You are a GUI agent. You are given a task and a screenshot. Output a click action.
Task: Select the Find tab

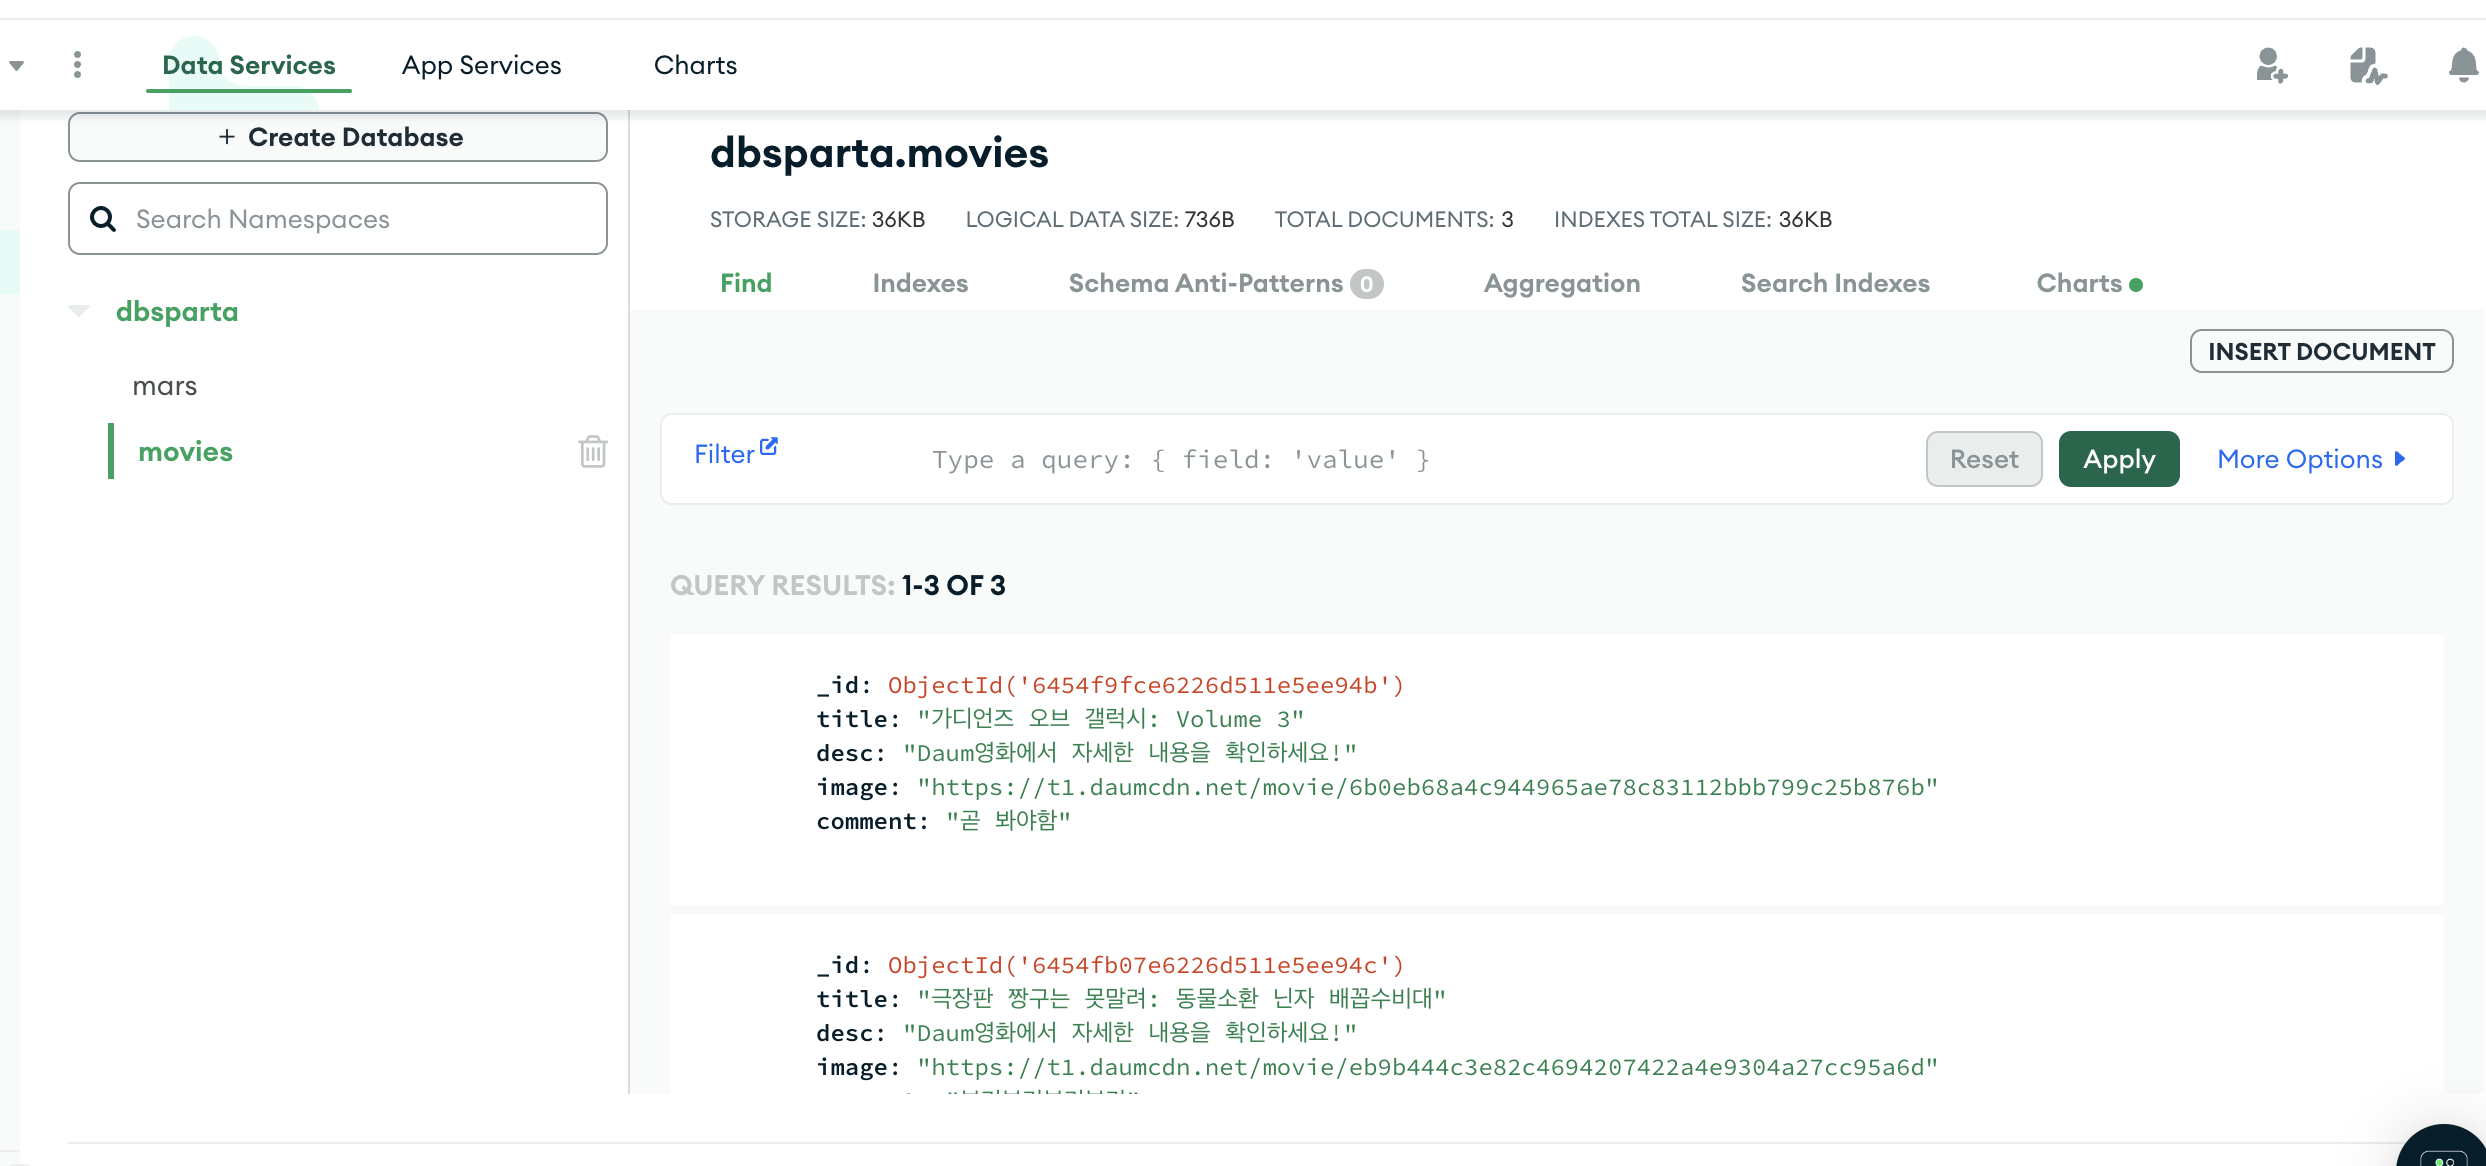[746, 283]
